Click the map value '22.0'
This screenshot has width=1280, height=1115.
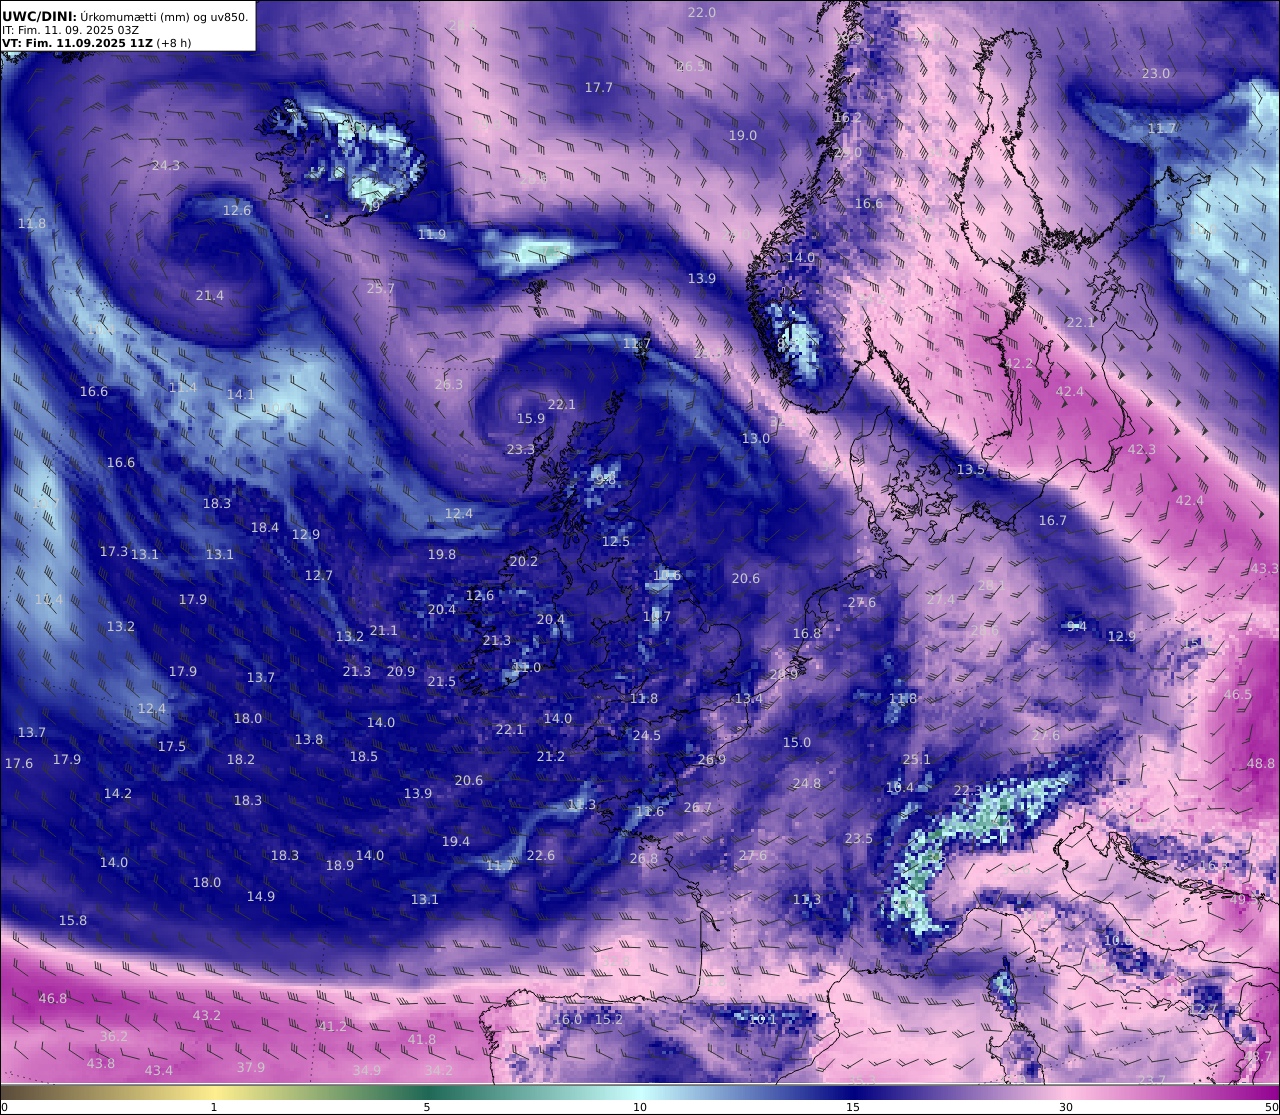[x=702, y=12]
